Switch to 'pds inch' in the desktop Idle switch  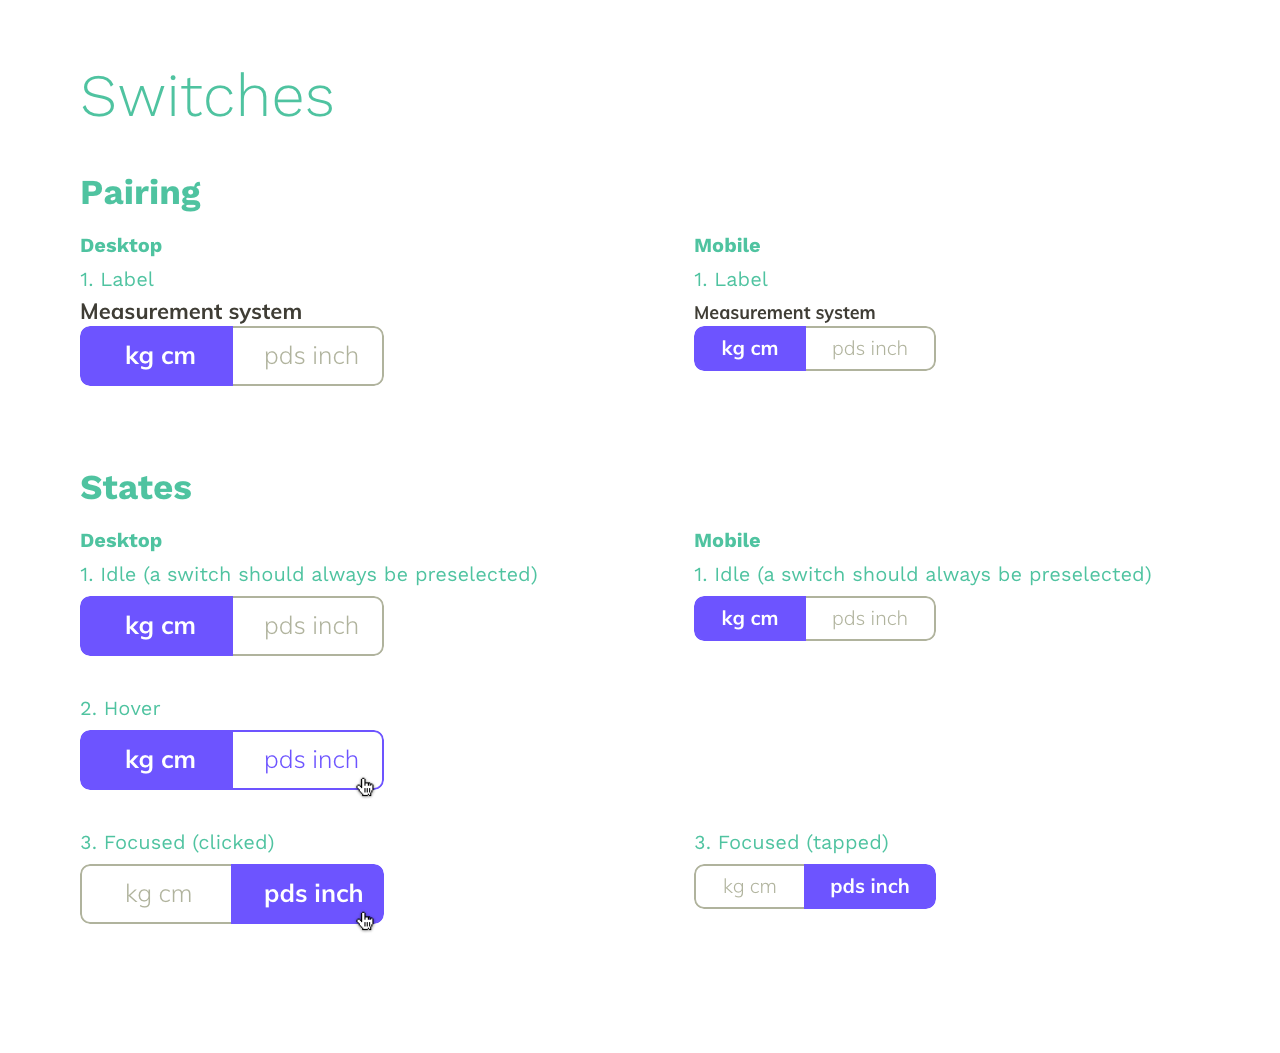click(309, 626)
